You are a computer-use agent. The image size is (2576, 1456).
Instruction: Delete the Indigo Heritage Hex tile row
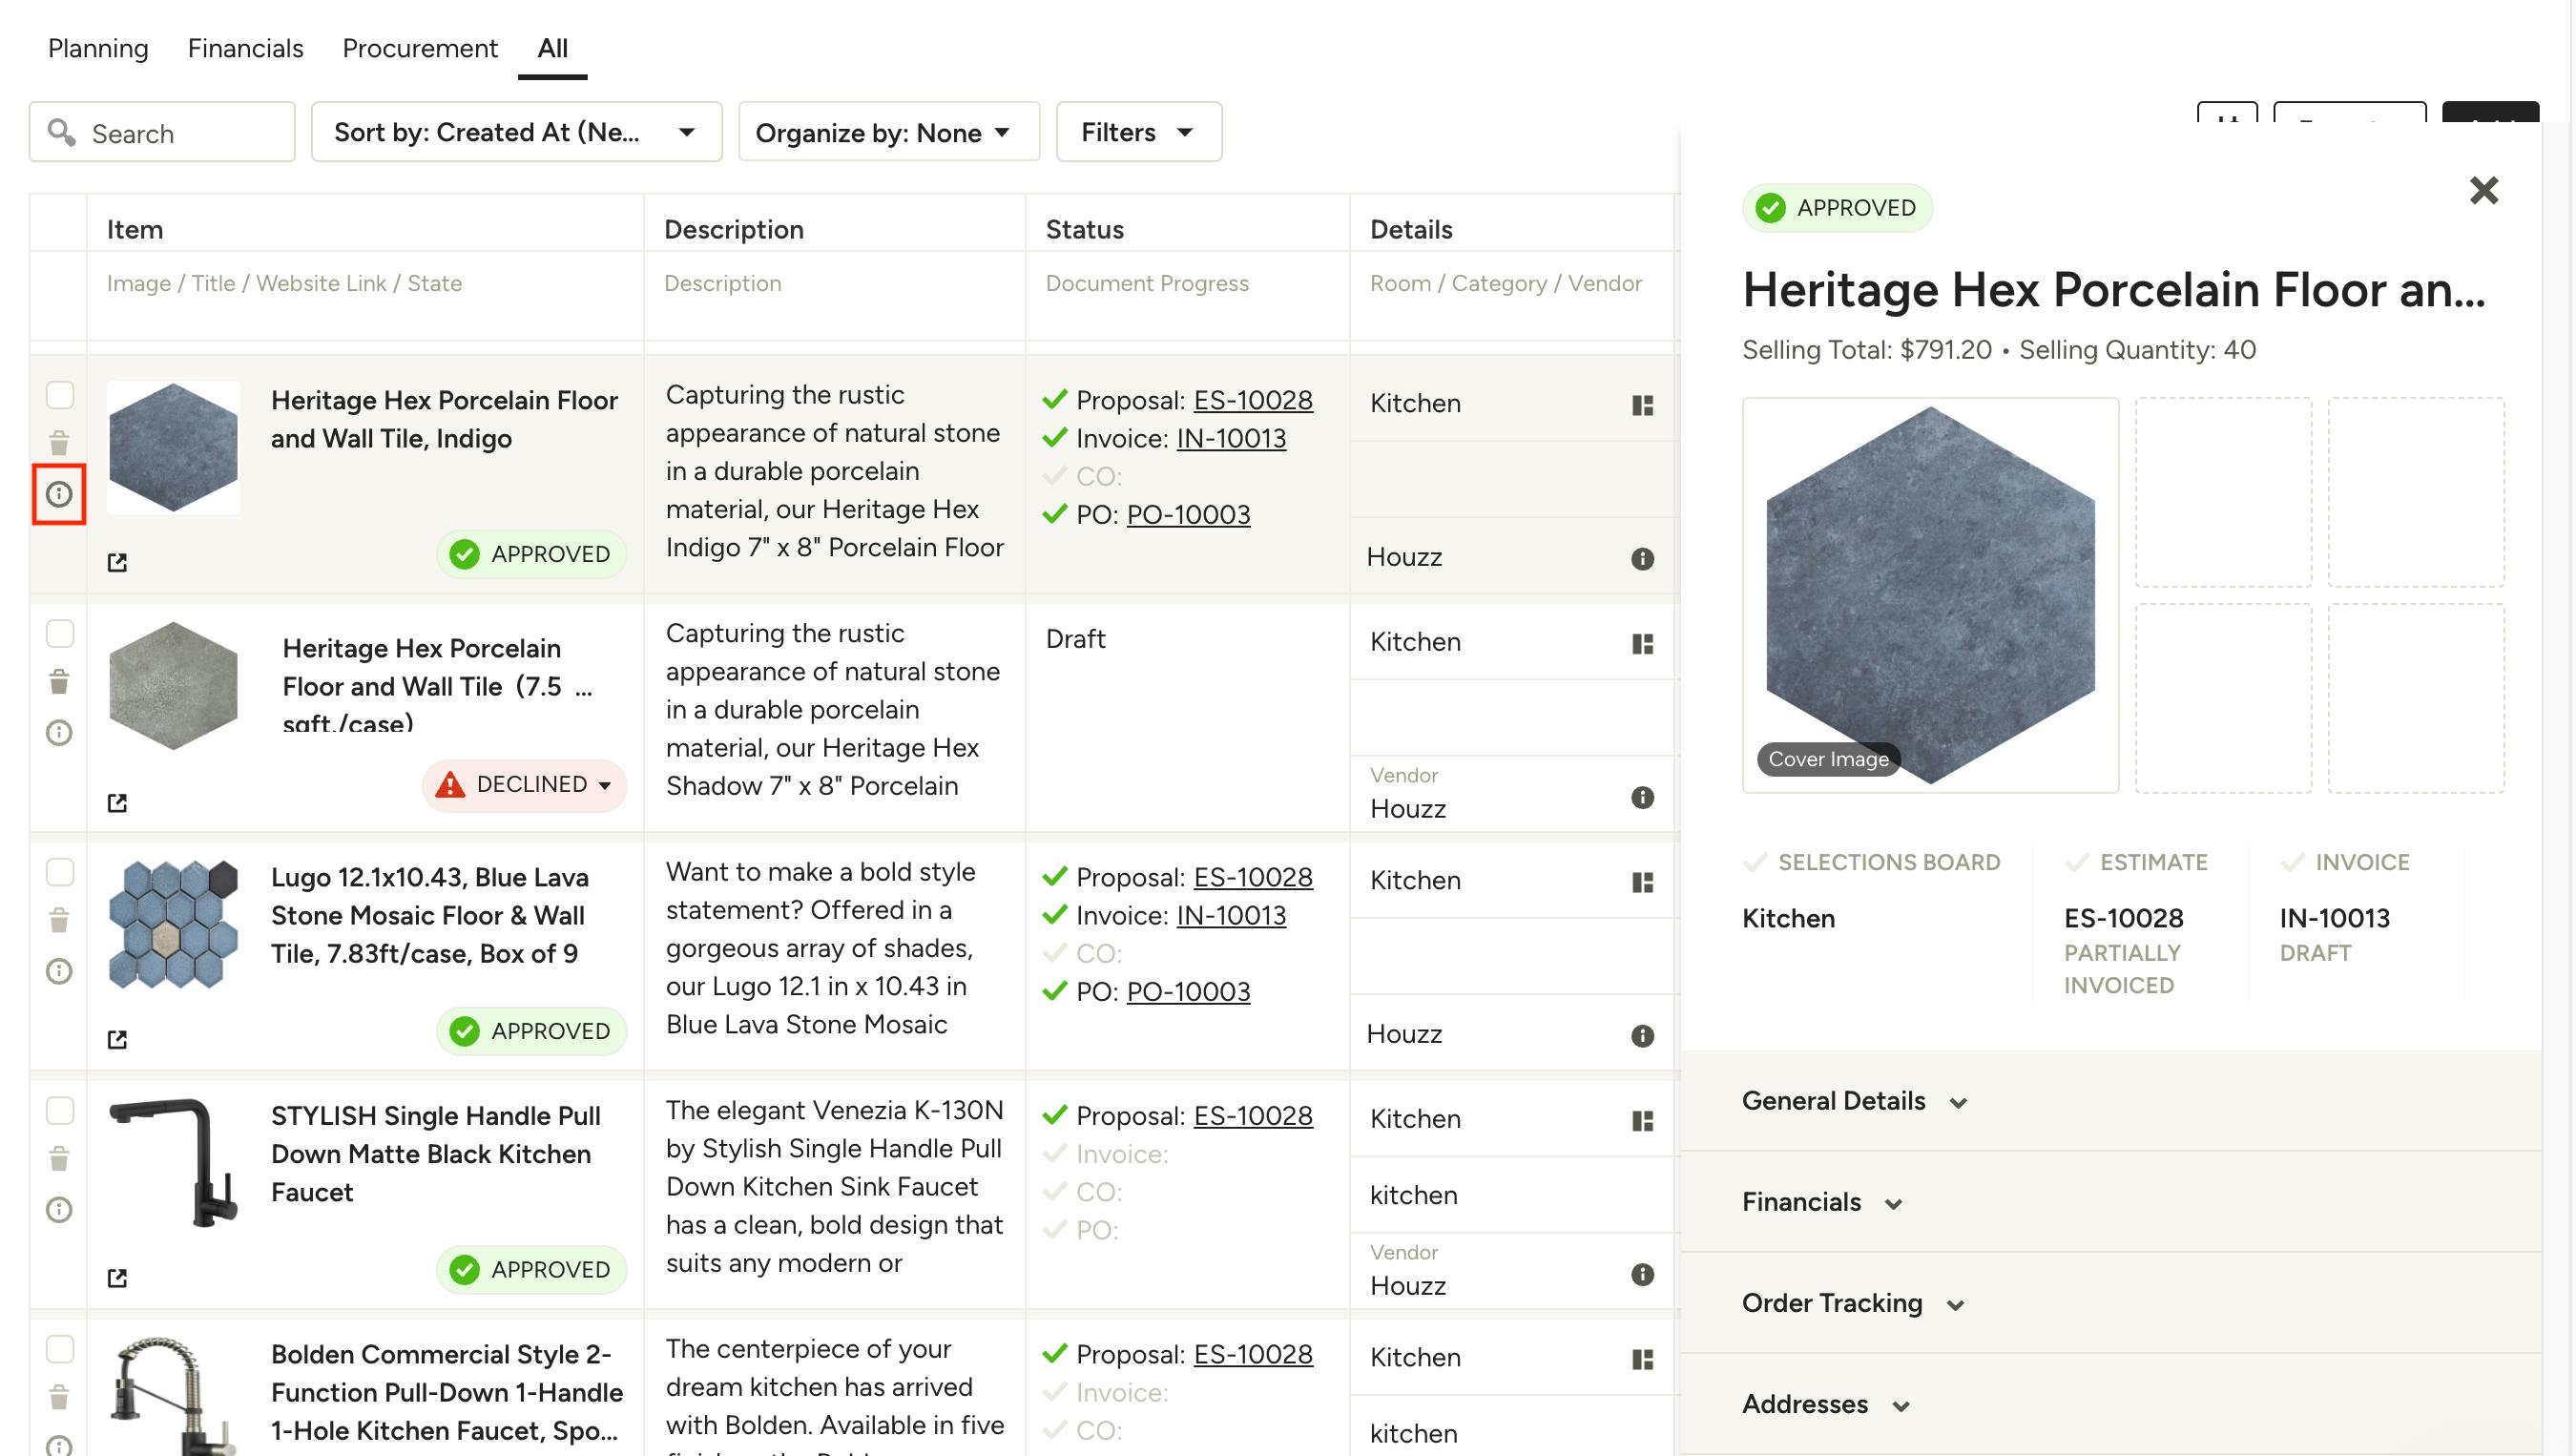tap(59, 443)
